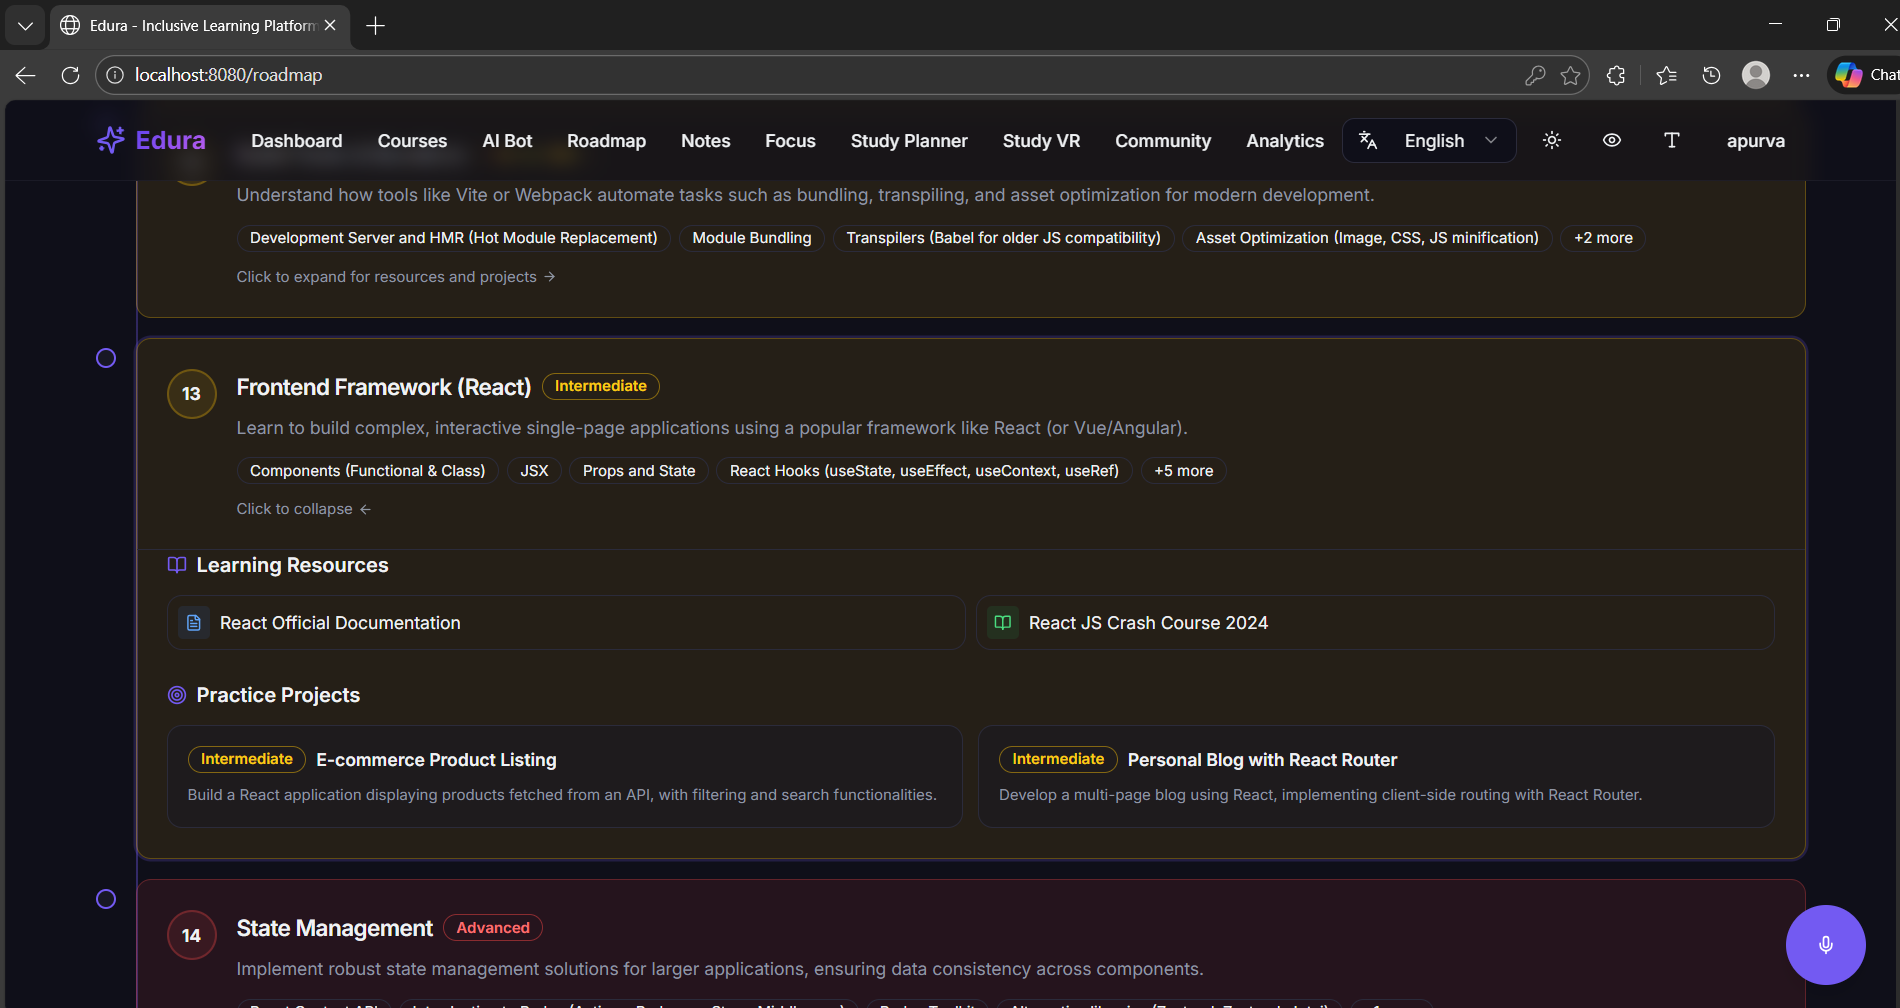Viewport: 1900px width, 1008px height.
Task: Close the Edura browser tab
Action: (330, 25)
